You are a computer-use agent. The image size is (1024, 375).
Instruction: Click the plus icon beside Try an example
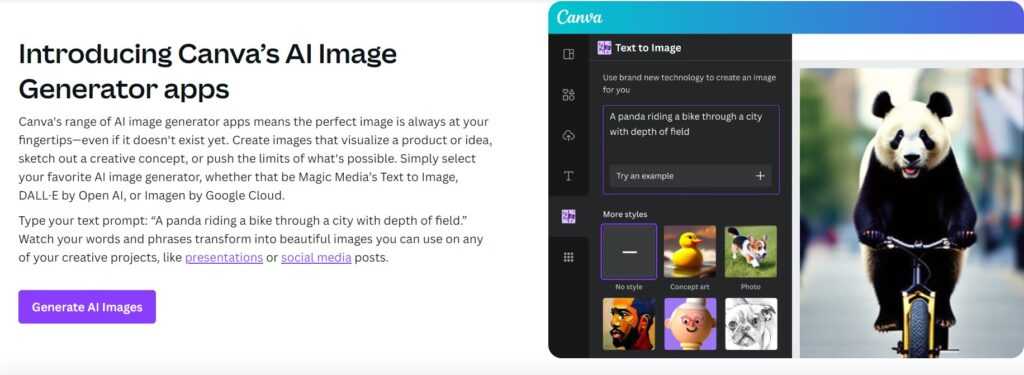pyautogui.click(x=760, y=176)
